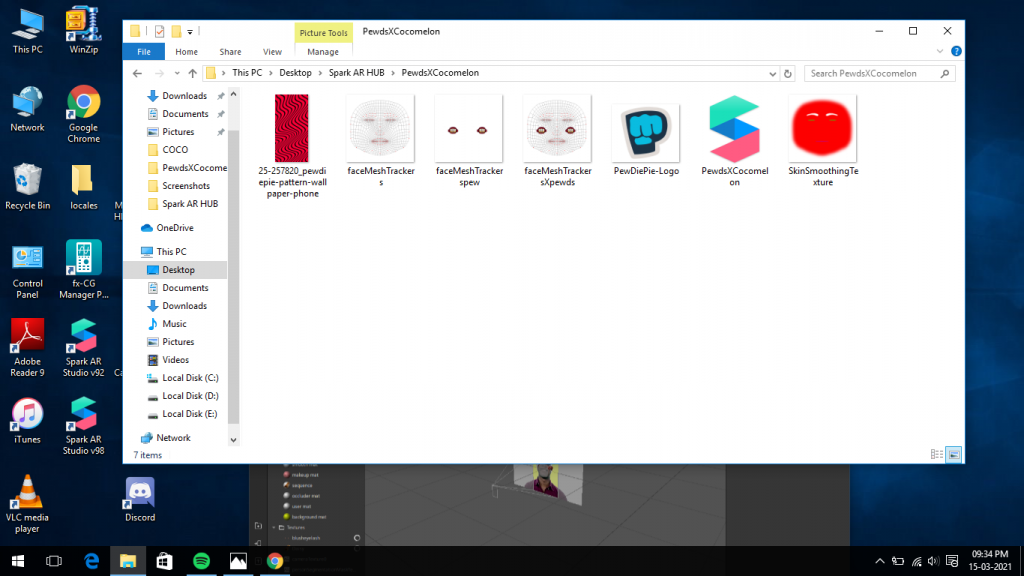Viewport: 1024px width, 576px height.
Task: Select Music under This PC
Action: [168, 324]
